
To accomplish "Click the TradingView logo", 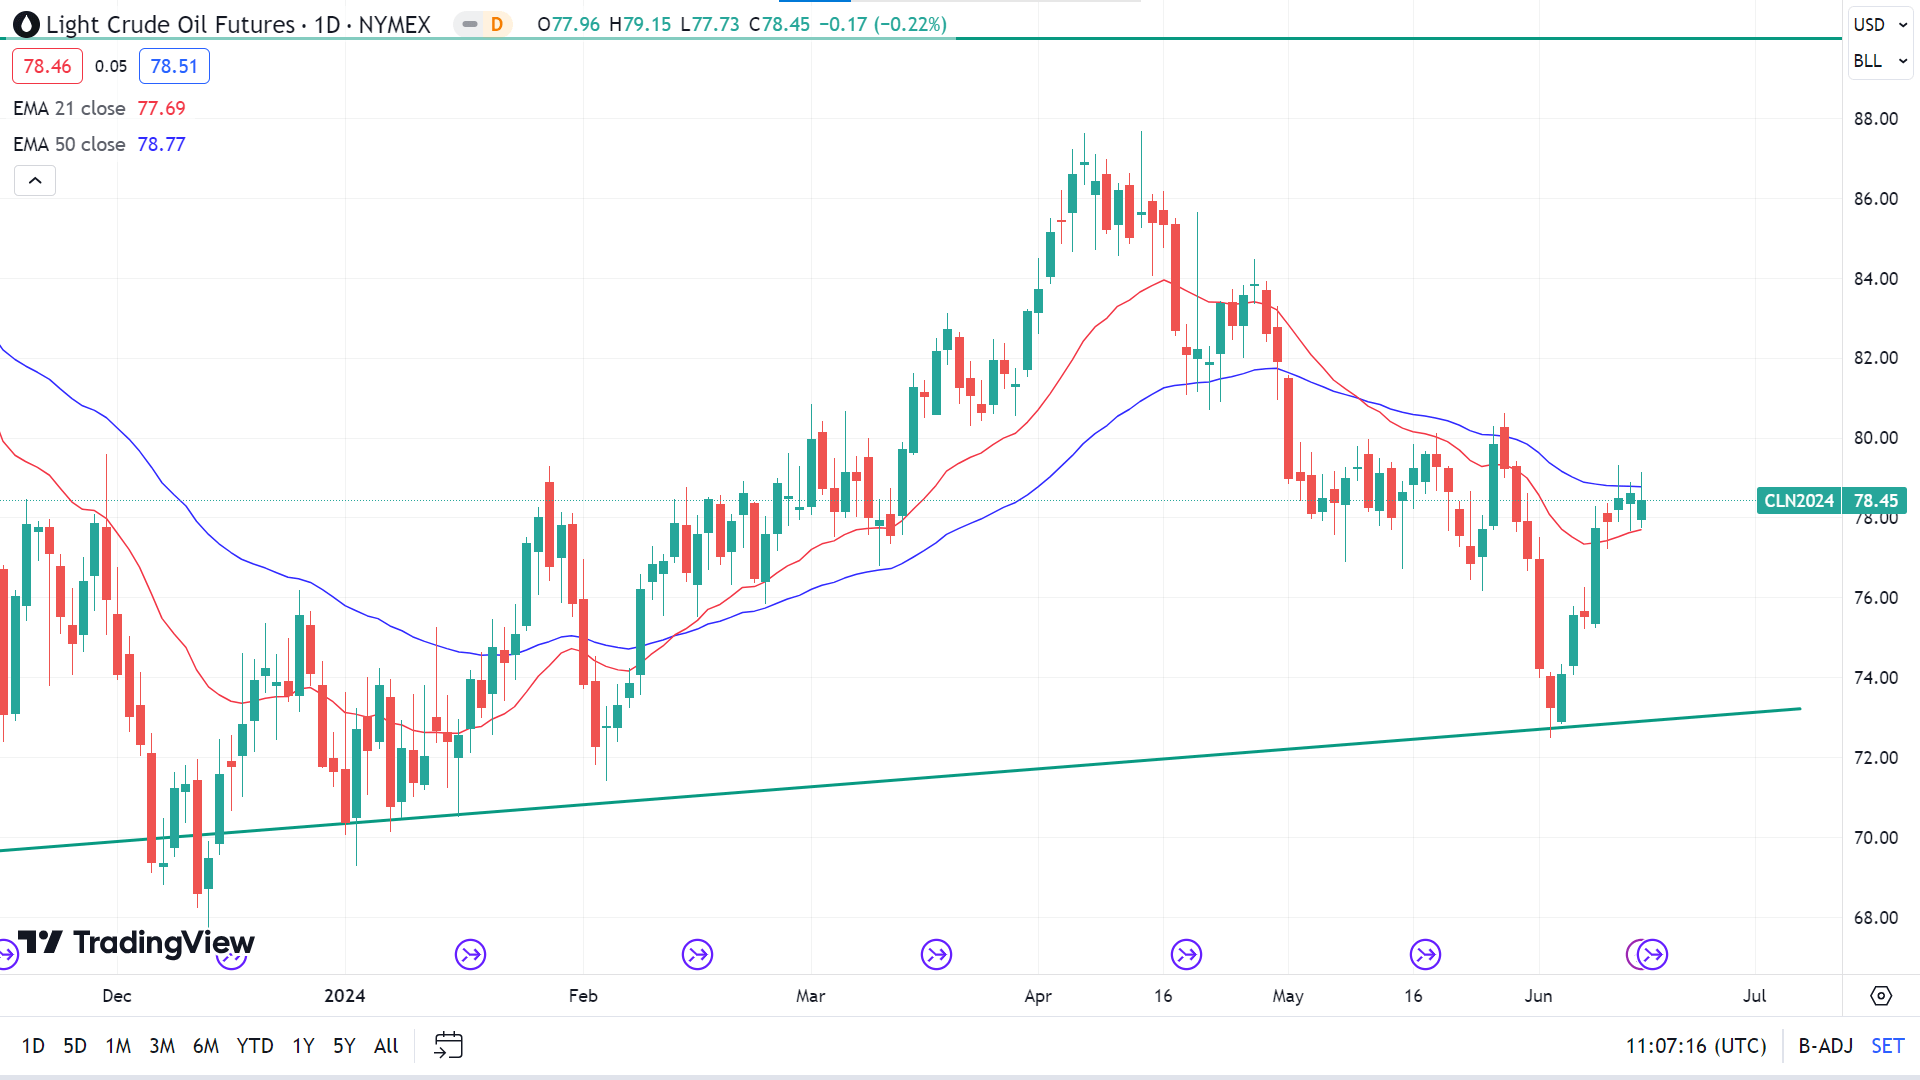I will point(137,942).
